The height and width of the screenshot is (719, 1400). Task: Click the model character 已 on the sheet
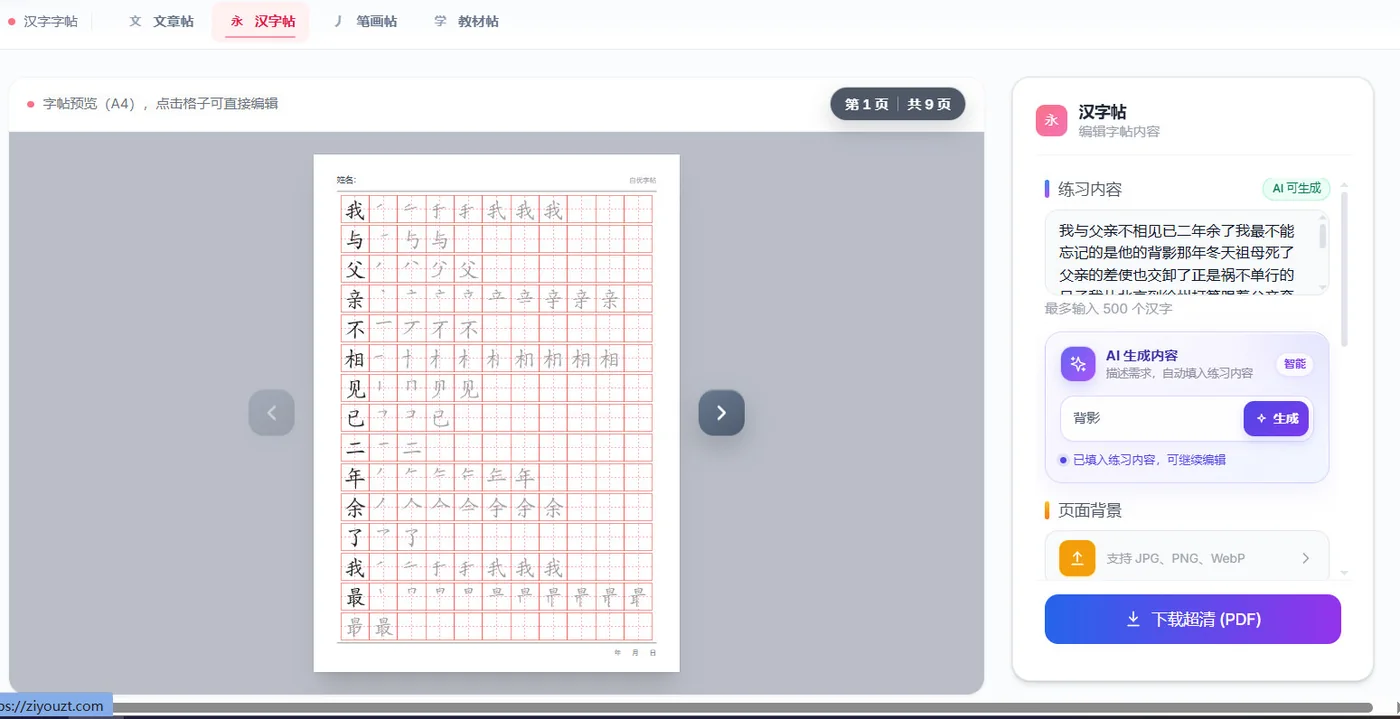pos(355,418)
